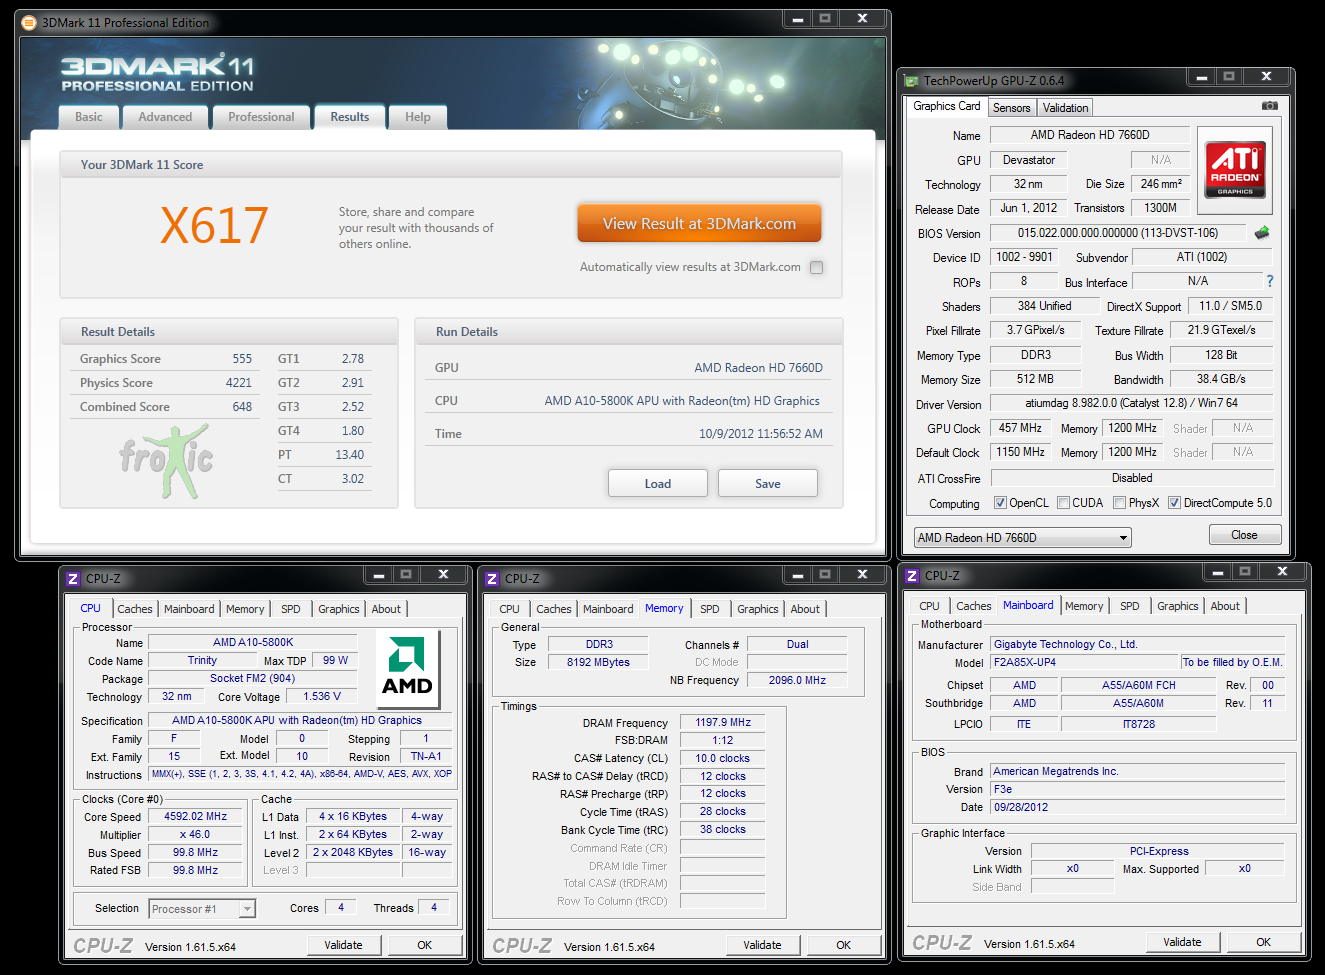Toggle the PhysX checkbox in GPU-Z
Image resolution: width=1325 pixels, height=975 pixels.
tap(1119, 503)
